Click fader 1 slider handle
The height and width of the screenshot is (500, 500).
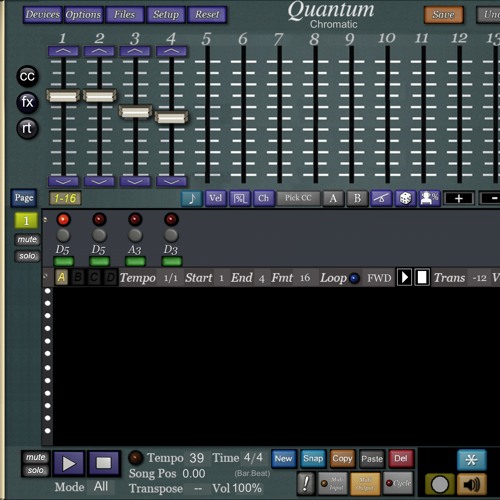[x=63, y=96]
